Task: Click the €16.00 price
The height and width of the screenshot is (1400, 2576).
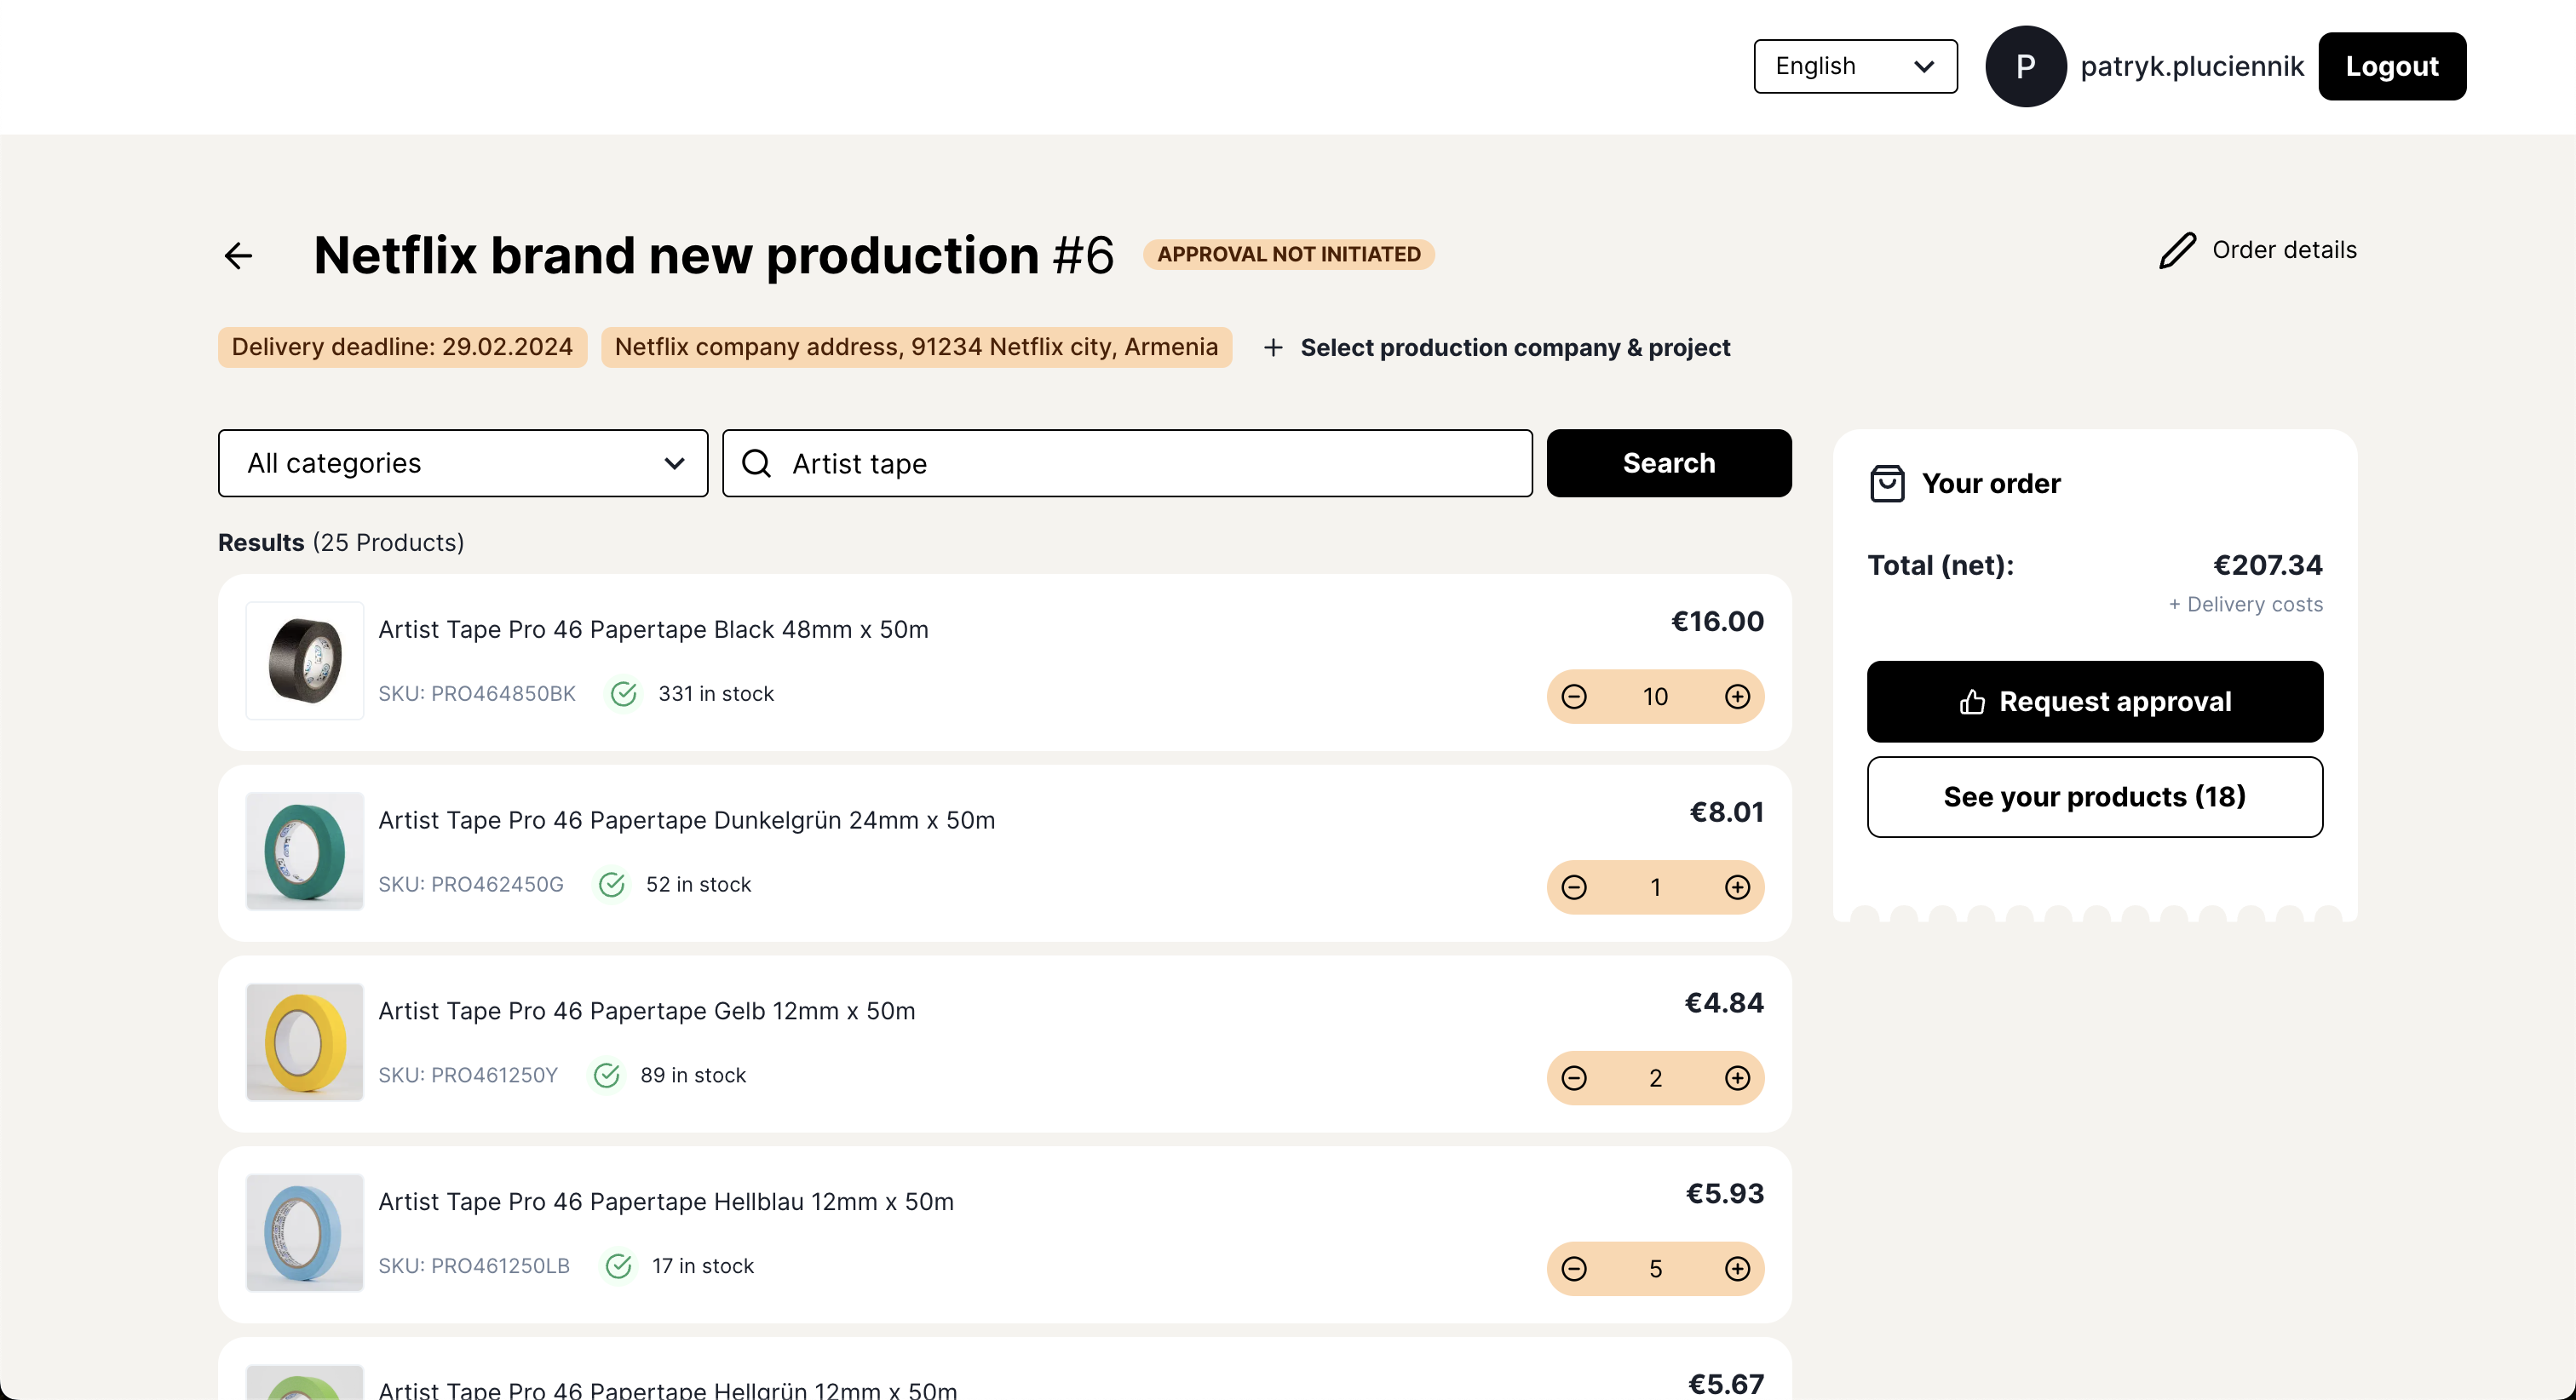Action: tap(1717, 621)
